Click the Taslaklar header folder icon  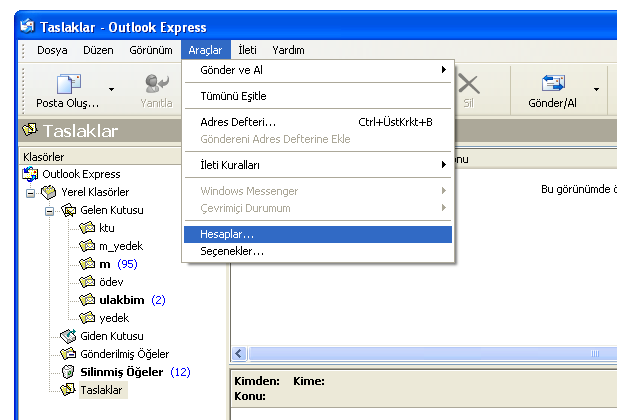pyautogui.click(x=30, y=130)
